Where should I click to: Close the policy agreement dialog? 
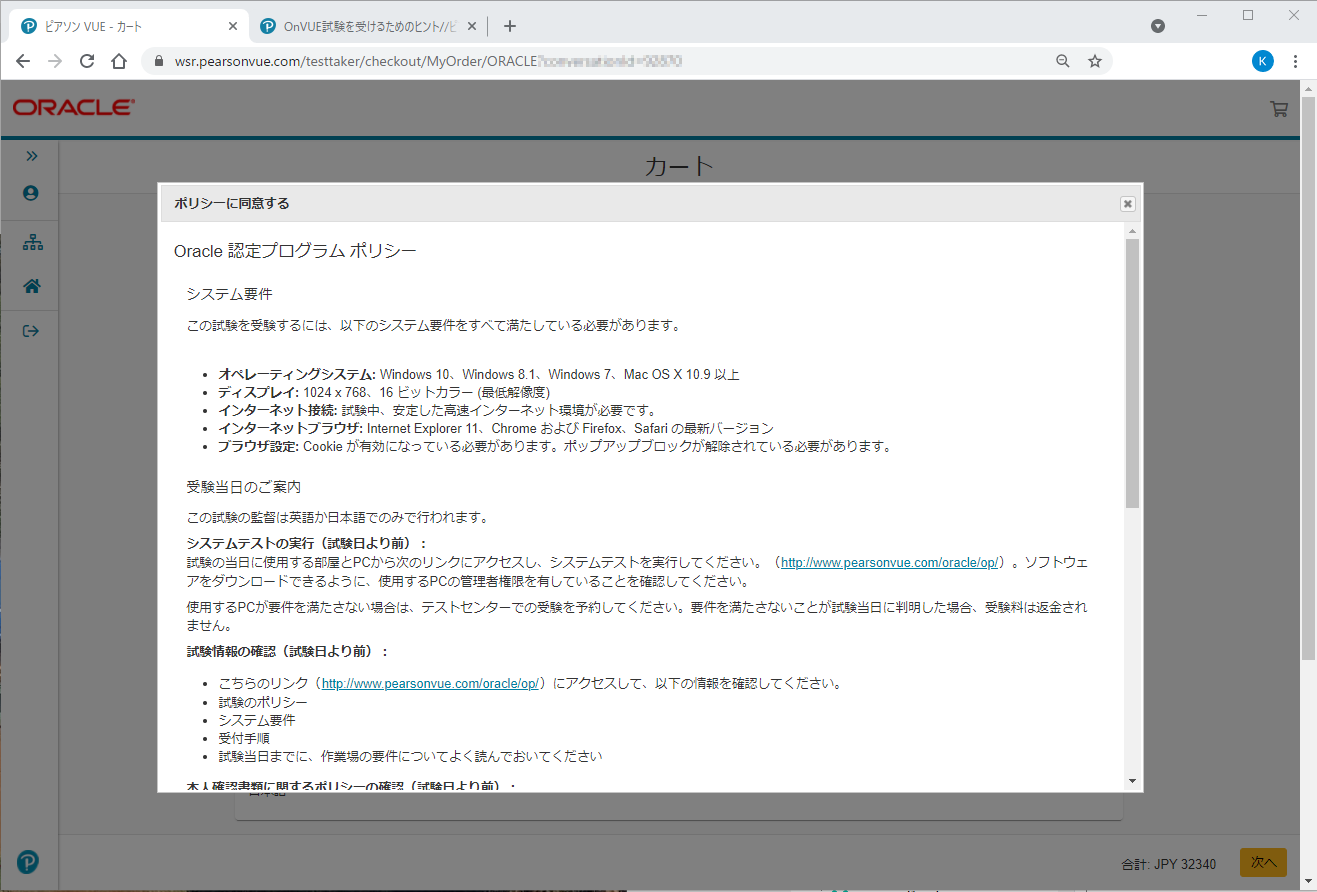1127,204
